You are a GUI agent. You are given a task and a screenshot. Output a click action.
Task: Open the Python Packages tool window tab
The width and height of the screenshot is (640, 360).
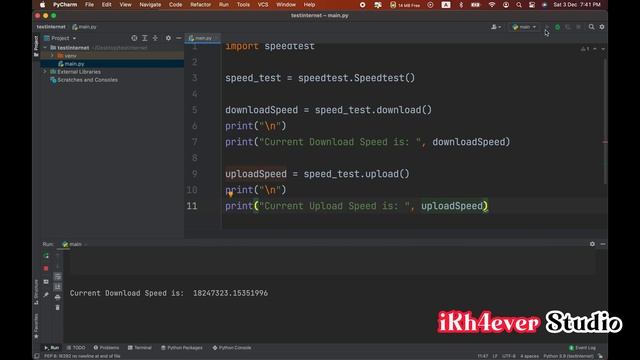tap(182, 348)
